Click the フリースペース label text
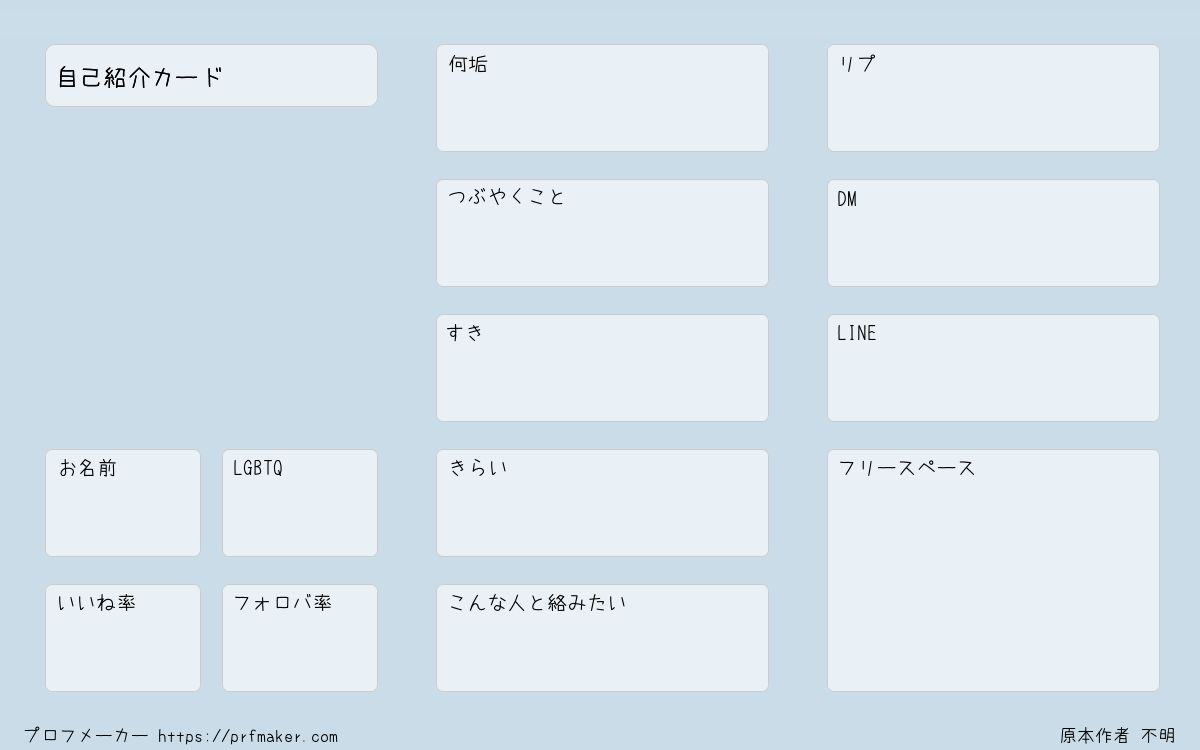Screen dimensions: 1200x750 pos(907,468)
